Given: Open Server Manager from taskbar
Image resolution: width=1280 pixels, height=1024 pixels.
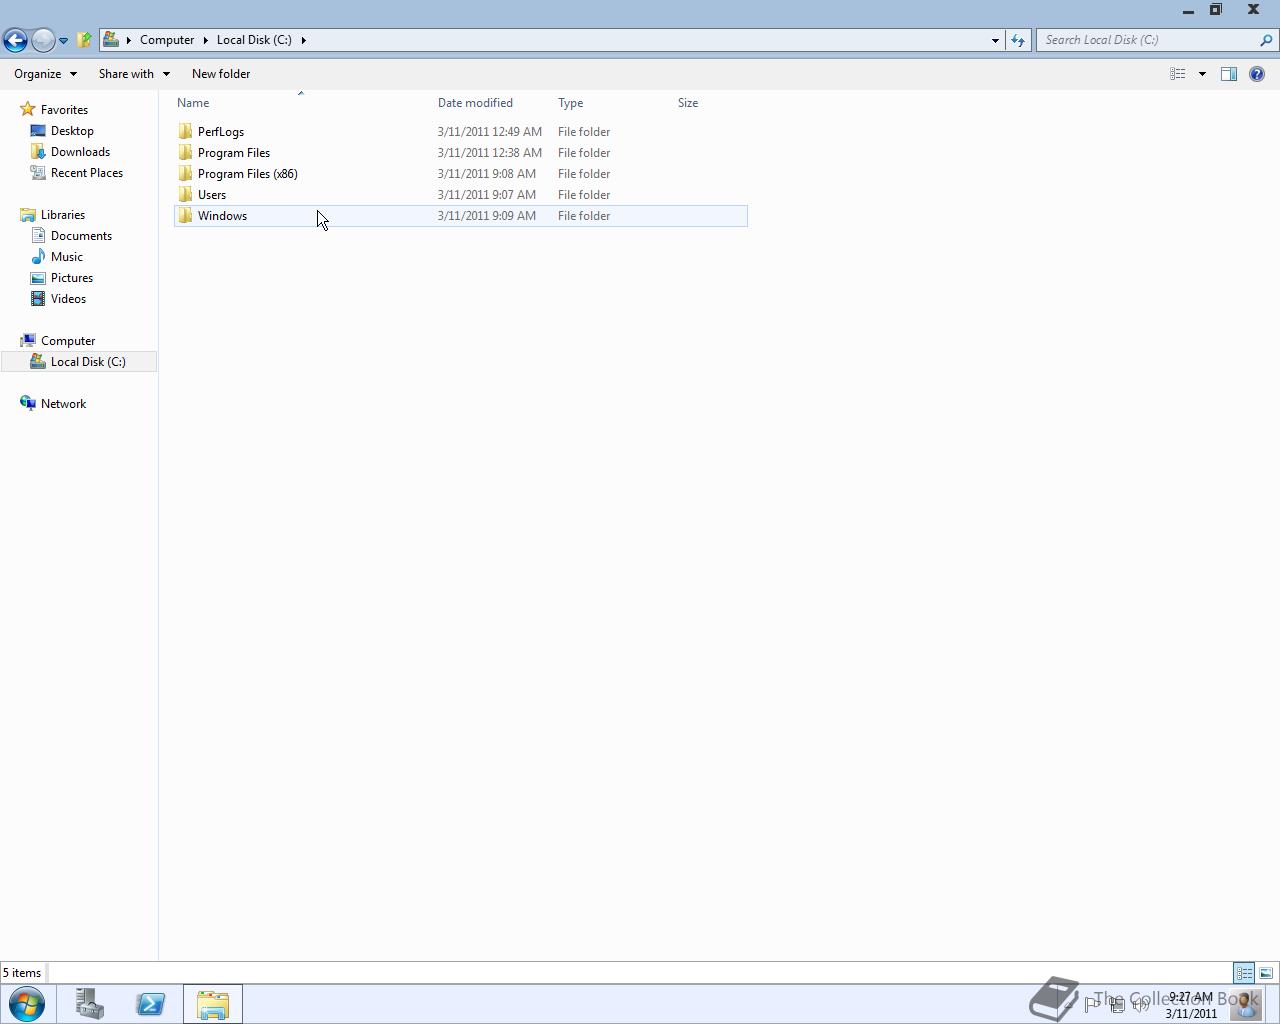Looking at the screenshot, I should click(89, 1004).
